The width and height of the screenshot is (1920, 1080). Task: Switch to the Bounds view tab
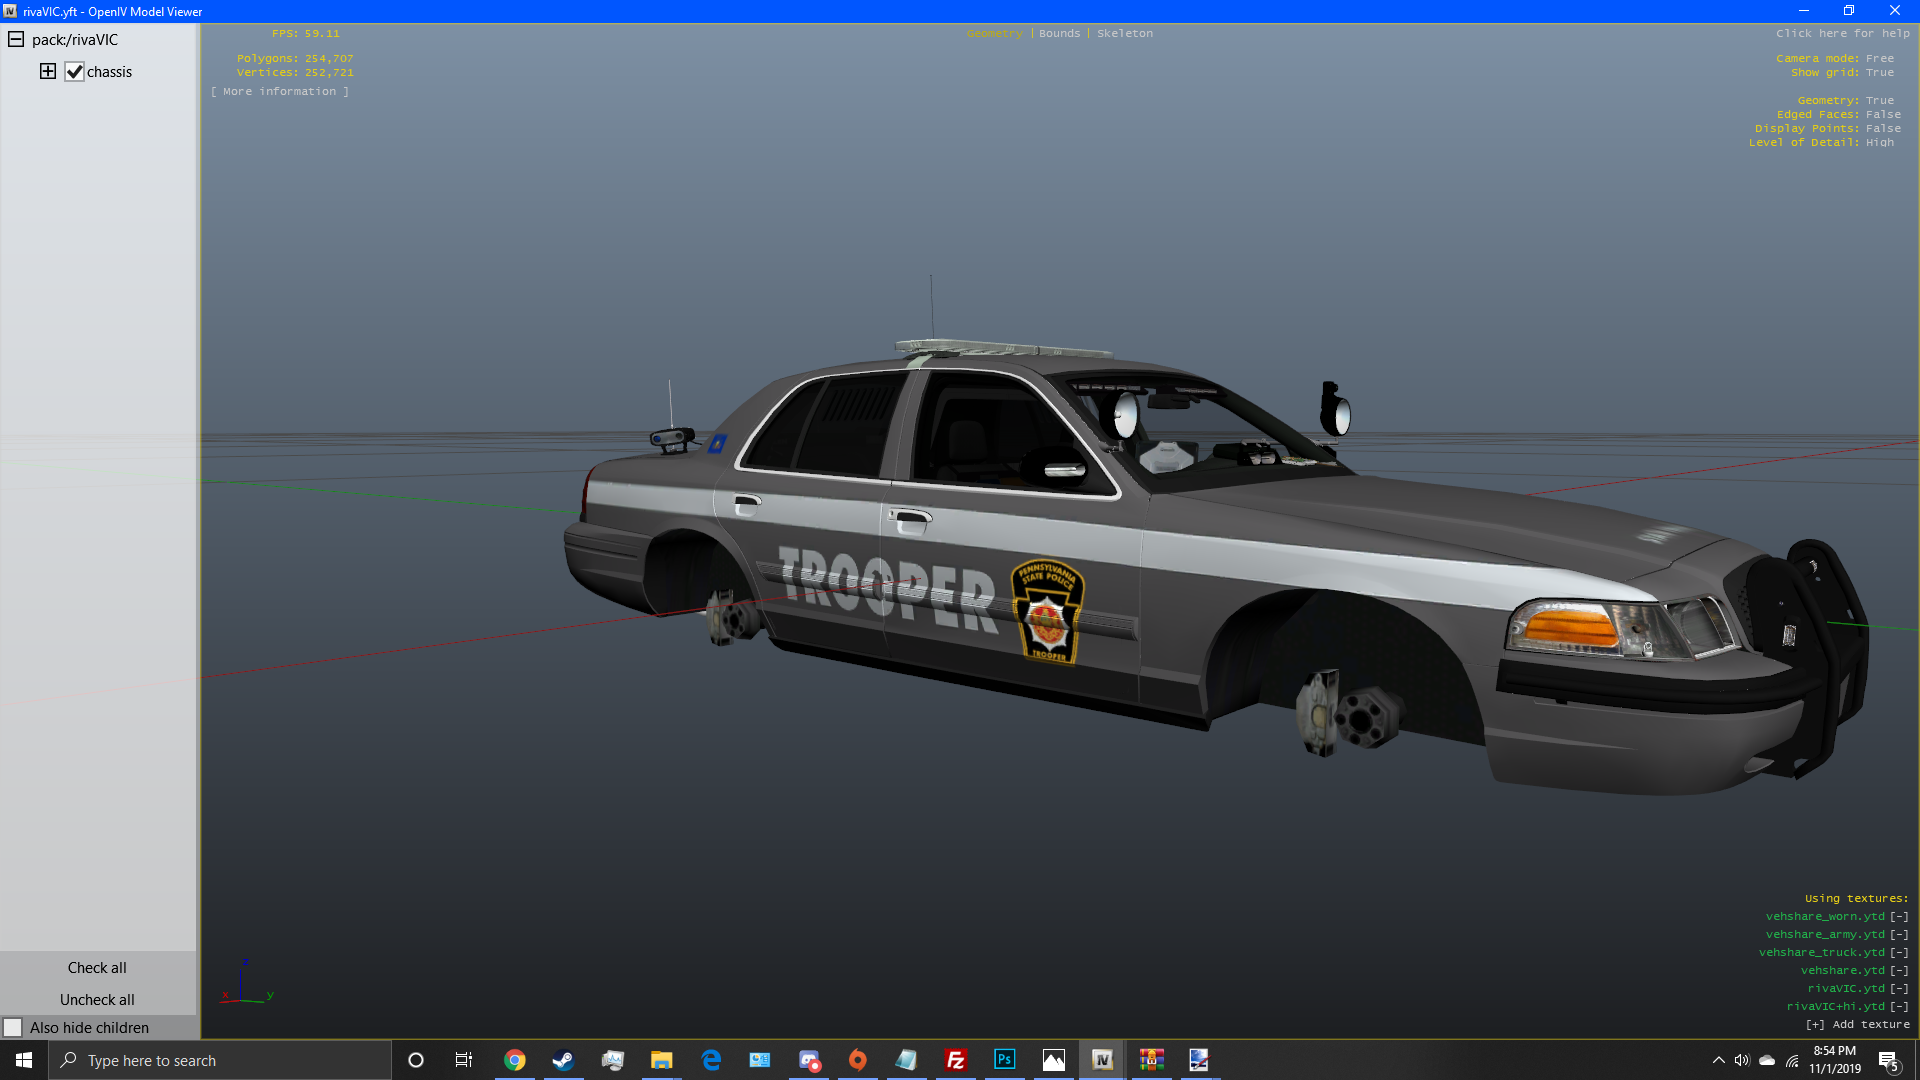(1059, 33)
